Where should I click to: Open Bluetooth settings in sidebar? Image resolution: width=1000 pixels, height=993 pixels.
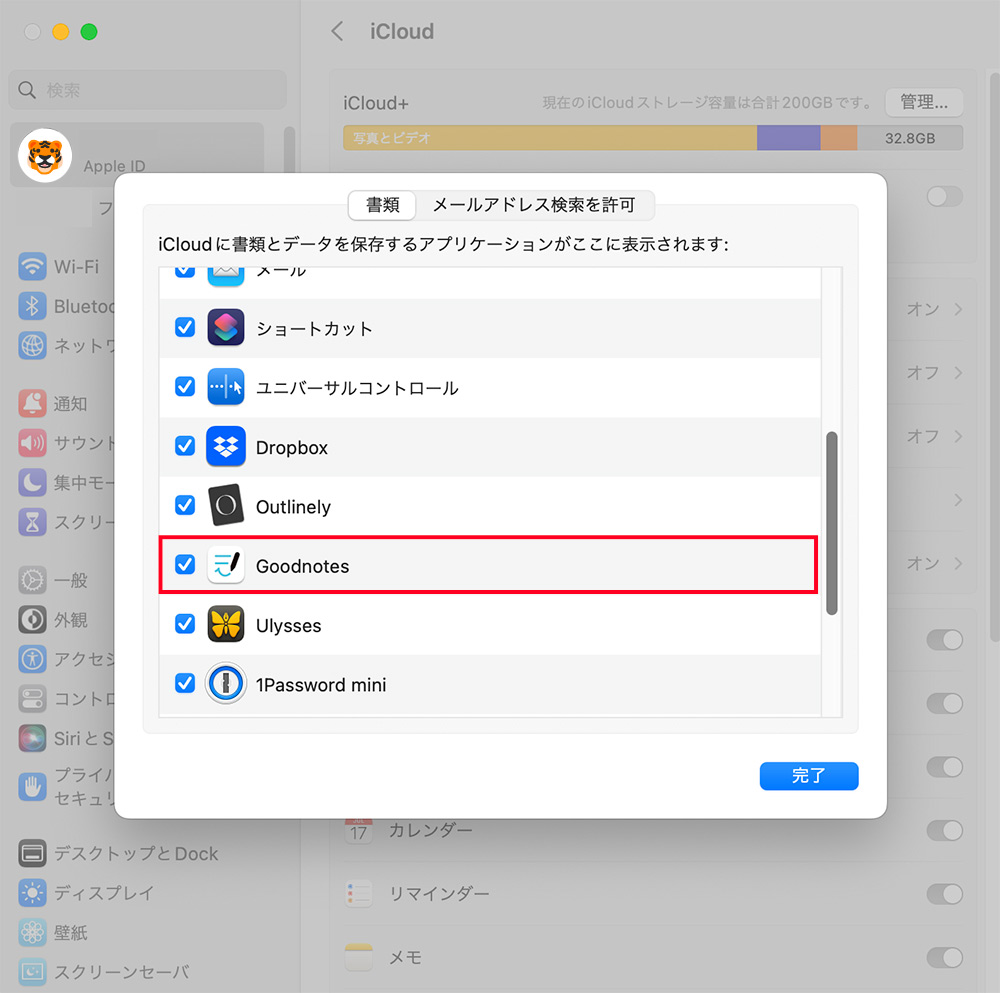66,306
